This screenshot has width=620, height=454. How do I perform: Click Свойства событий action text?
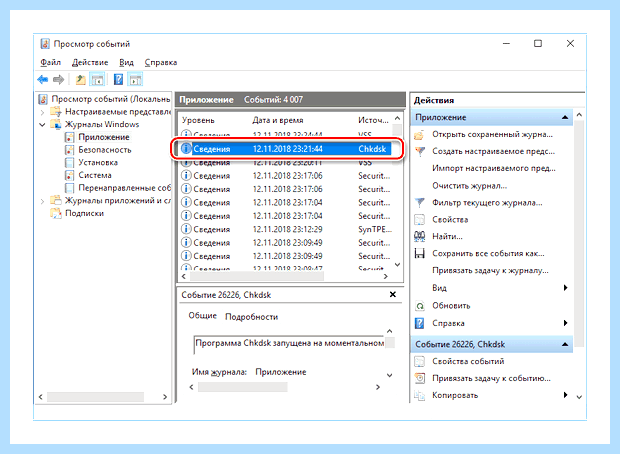click(468, 361)
